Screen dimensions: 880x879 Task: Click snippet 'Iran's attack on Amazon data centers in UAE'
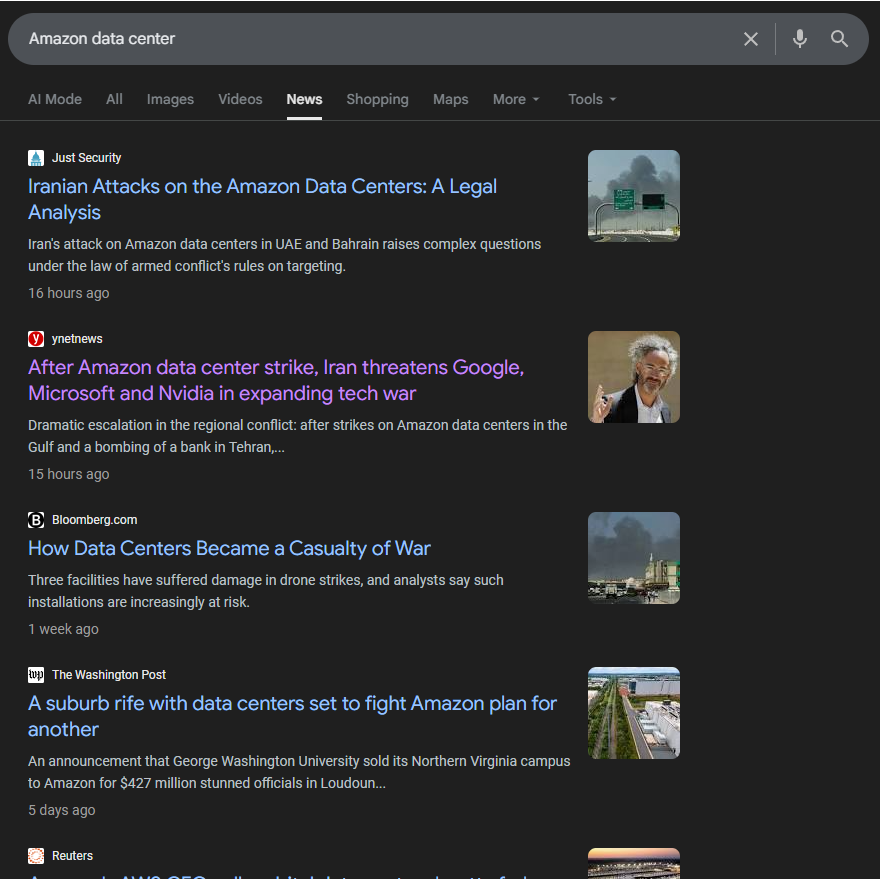coord(285,255)
